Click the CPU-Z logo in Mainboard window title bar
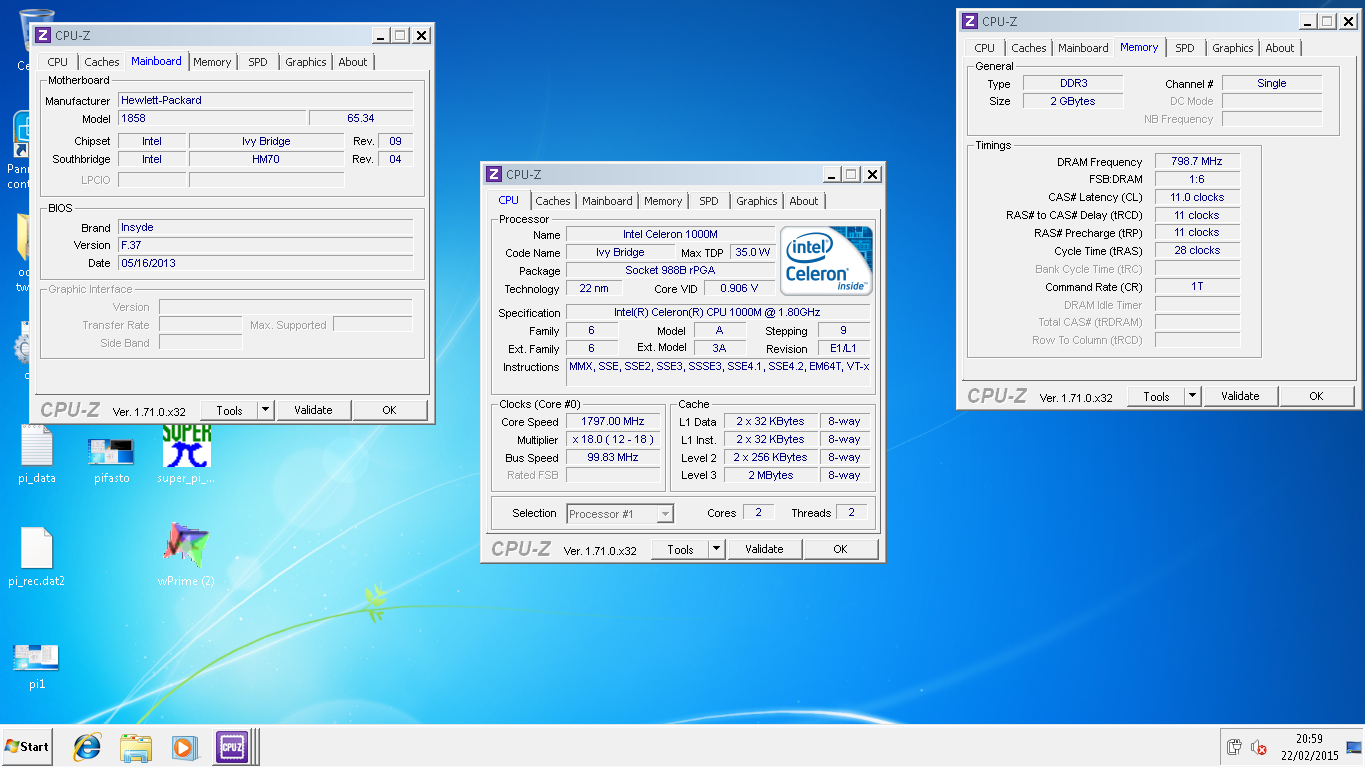This screenshot has height=767, width=1365. tap(42, 35)
